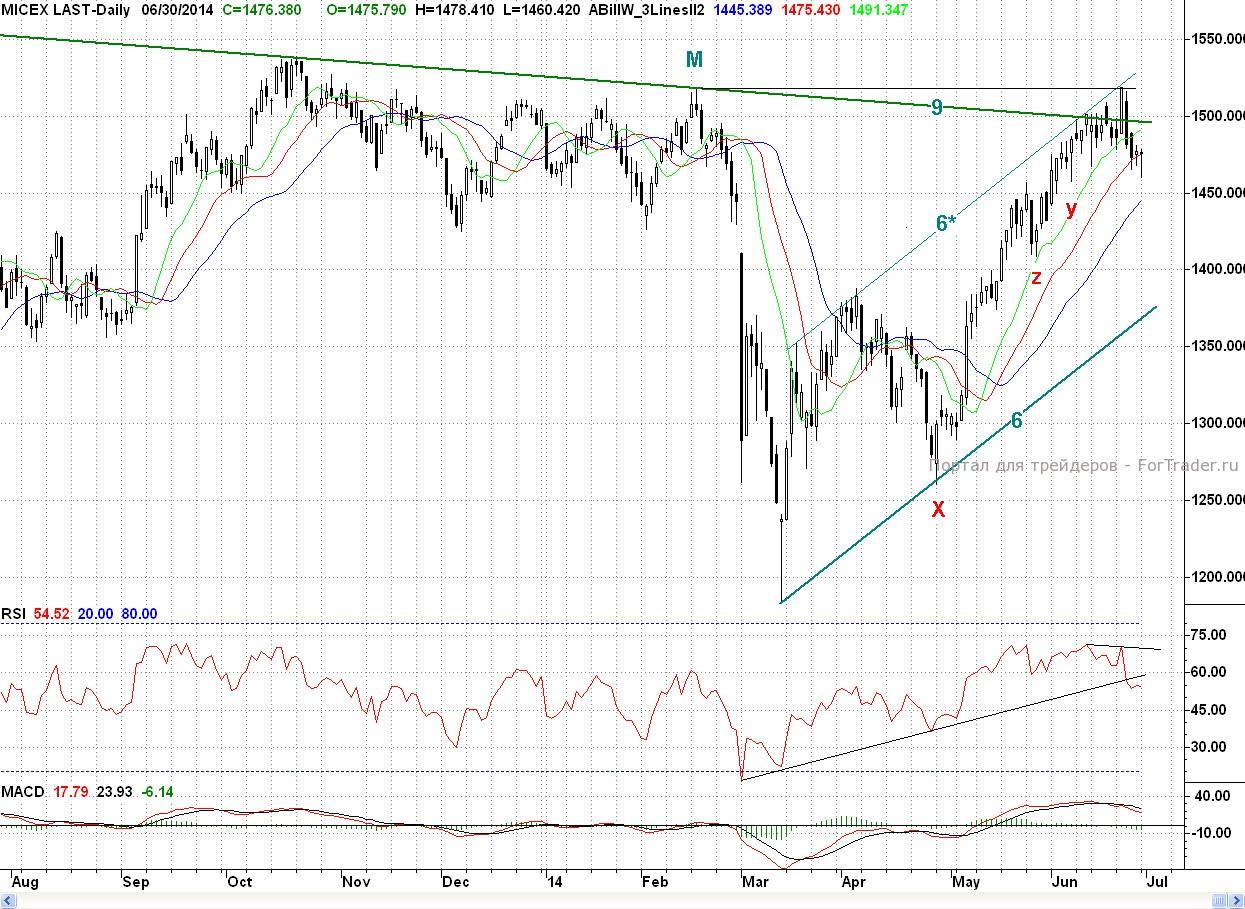Click the Oct label on time axis

pos(240,883)
